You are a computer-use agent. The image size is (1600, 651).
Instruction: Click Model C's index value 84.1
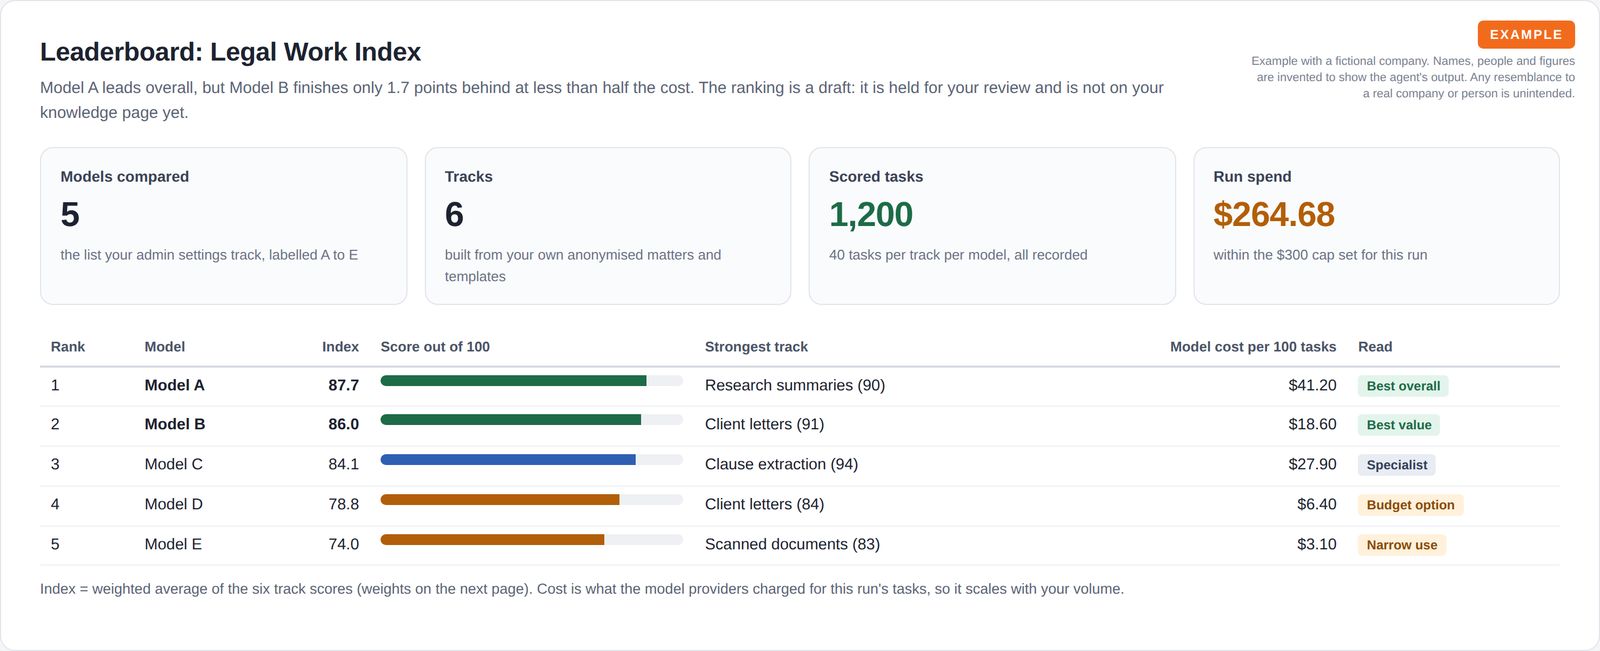click(343, 464)
